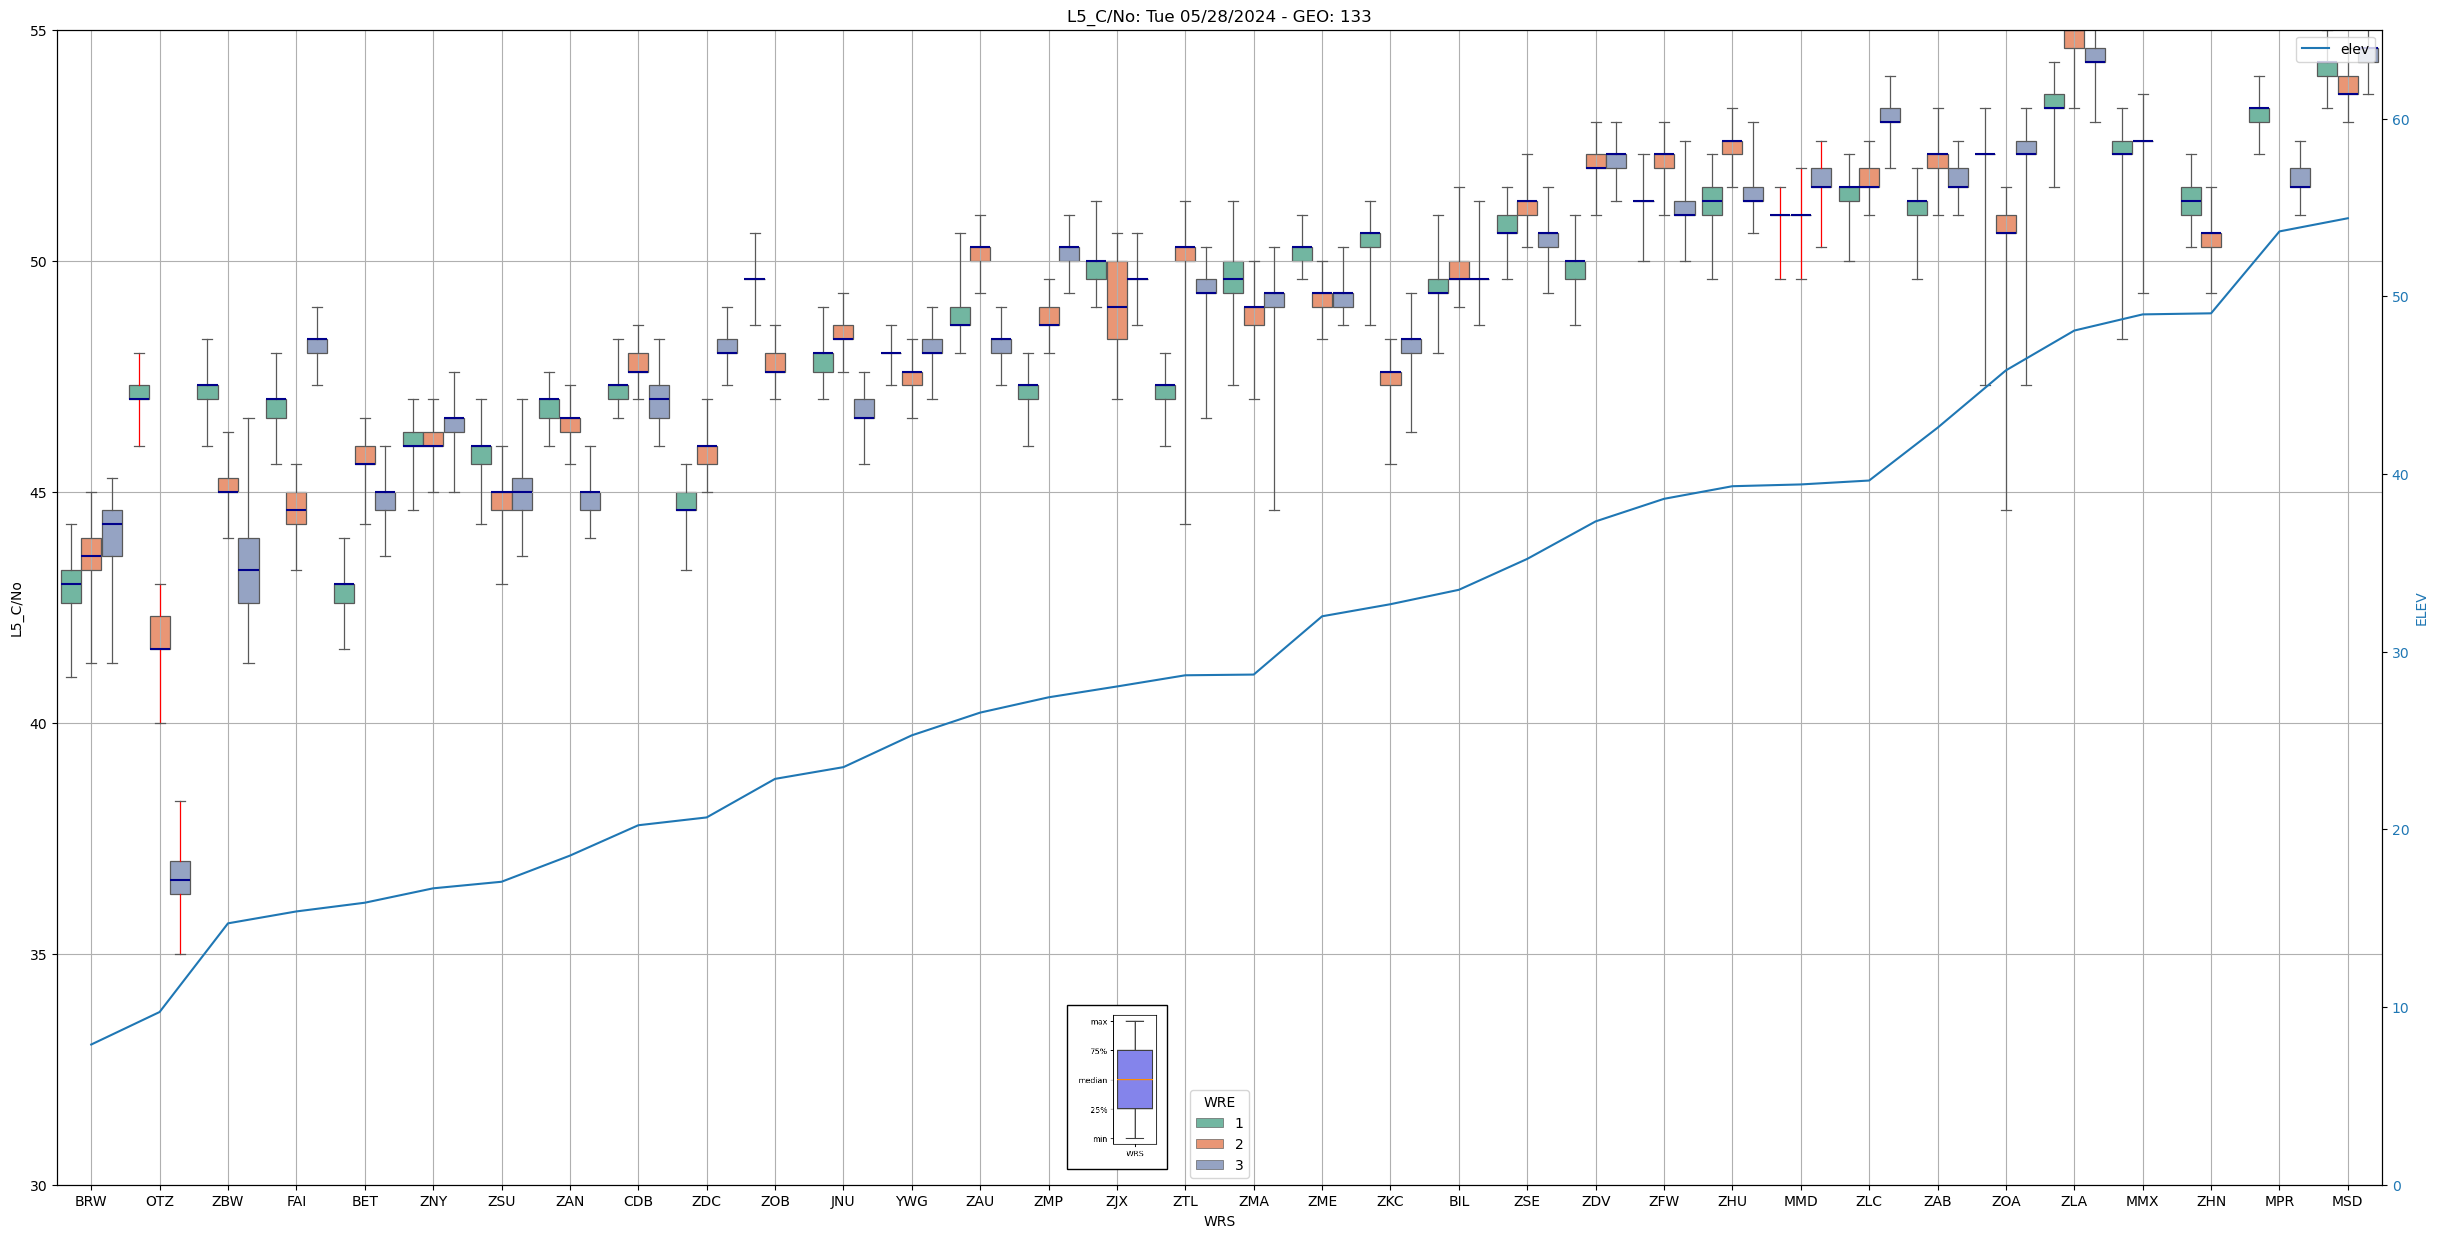Click the MMD station tick label
2439x1238 pixels.
[x=1801, y=1201]
